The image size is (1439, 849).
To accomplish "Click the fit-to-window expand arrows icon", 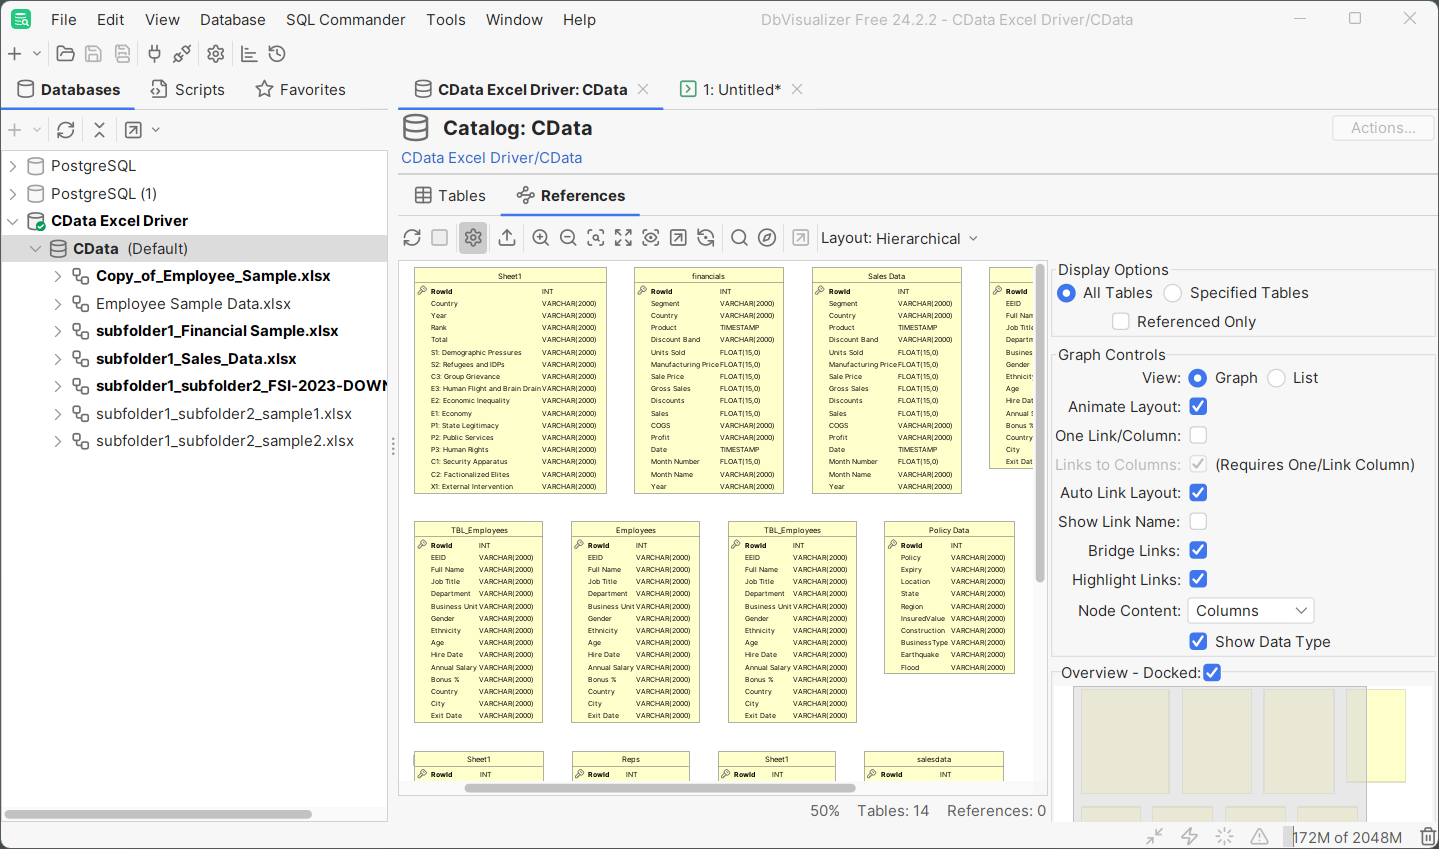I will pos(623,238).
